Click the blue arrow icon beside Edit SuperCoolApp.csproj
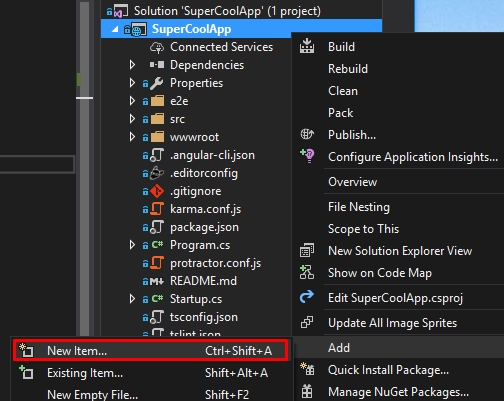 tap(307, 296)
